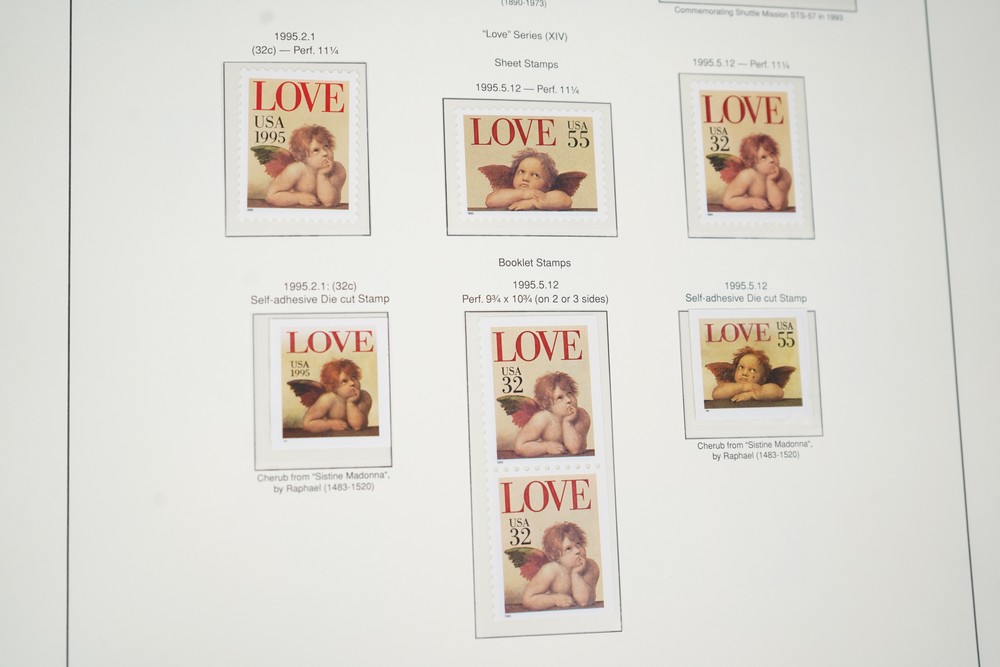1000x667 pixels.
Task: Click 'by Raphael (1483-1520)' under right stamp
Action: point(756,455)
